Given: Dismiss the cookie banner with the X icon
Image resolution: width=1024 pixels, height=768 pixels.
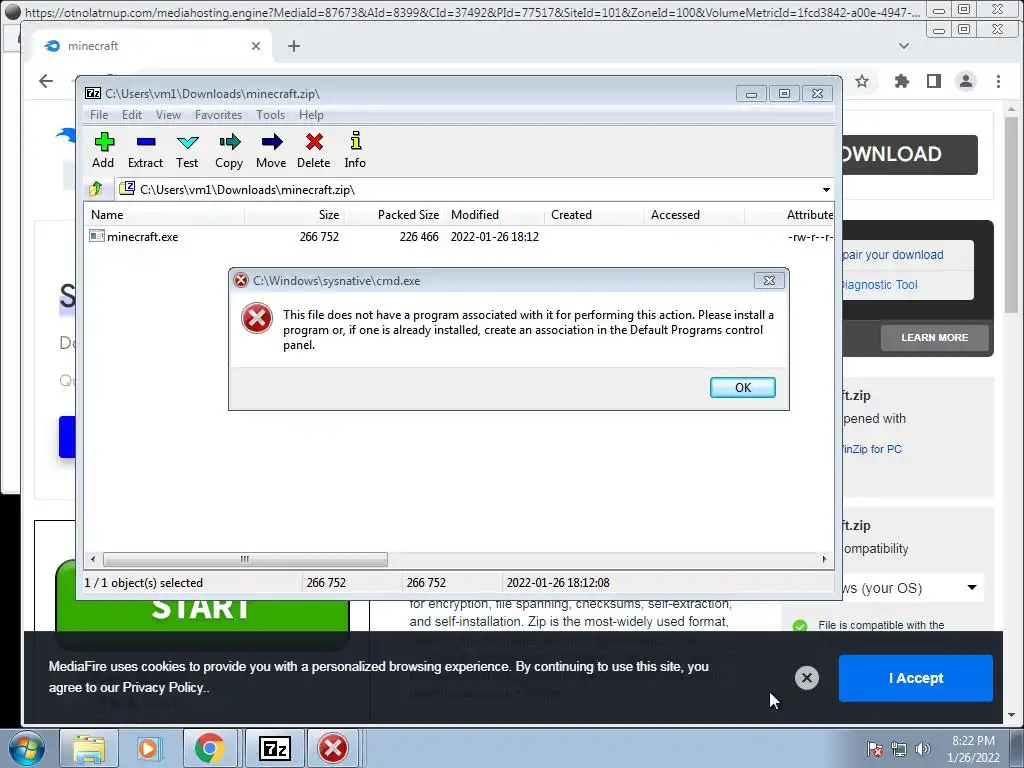Looking at the screenshot, I should pos(807,678).
